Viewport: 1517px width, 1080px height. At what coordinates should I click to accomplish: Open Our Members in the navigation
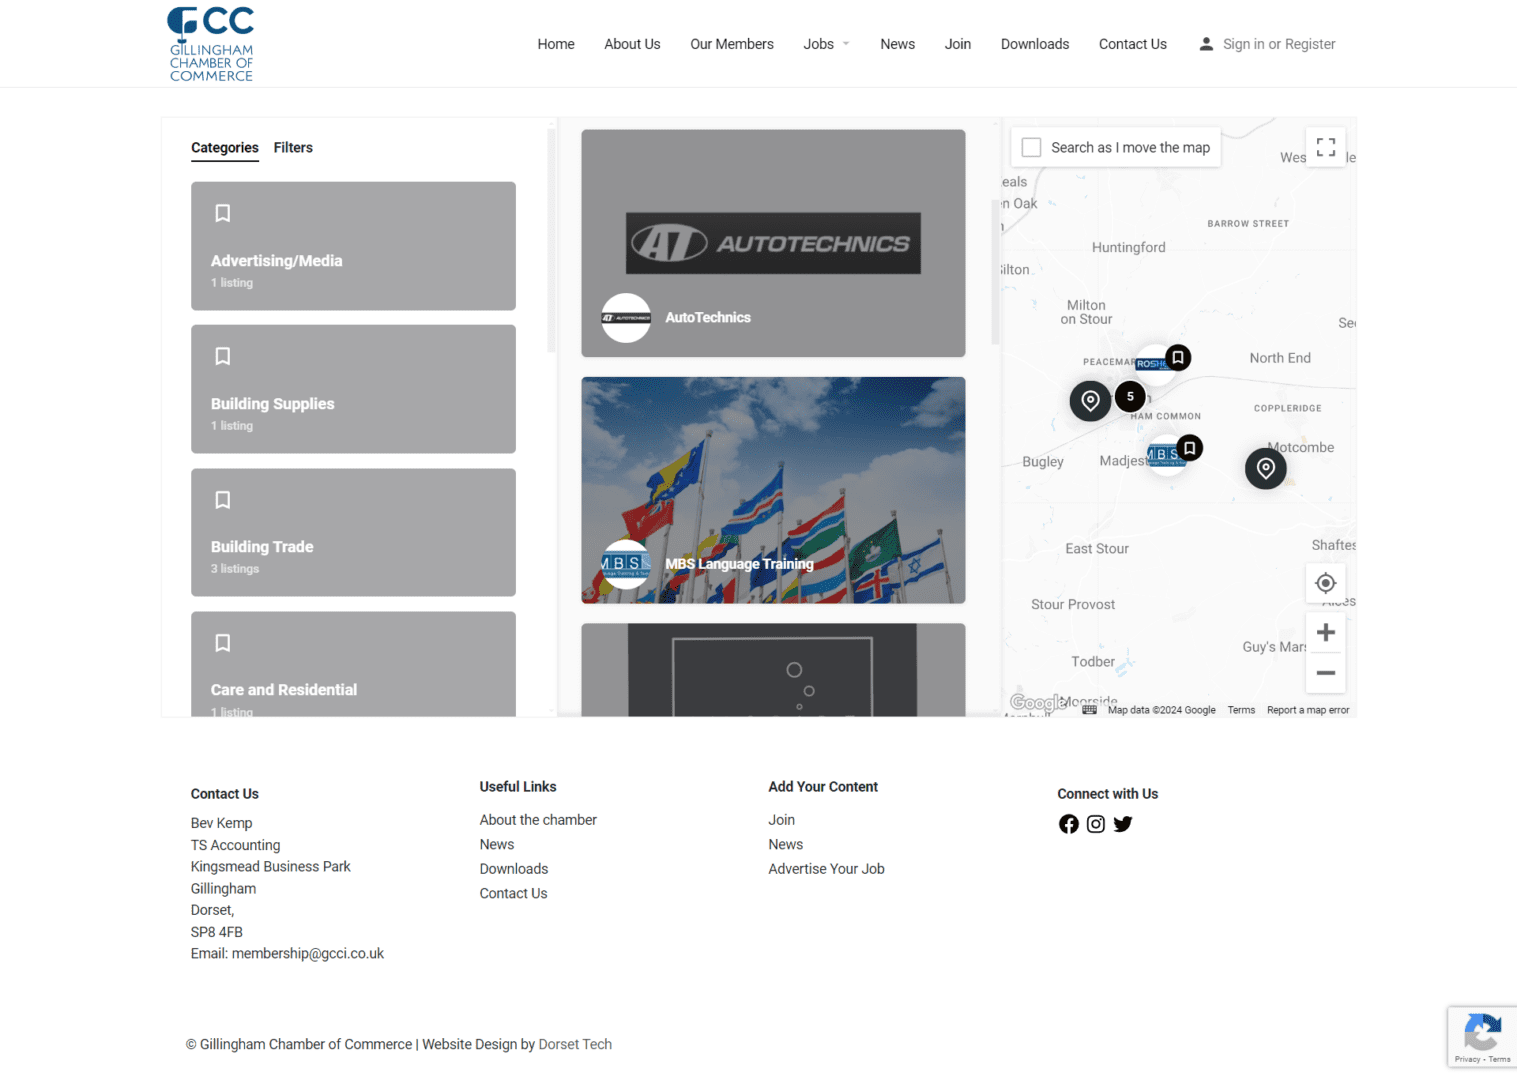point(732,44)
